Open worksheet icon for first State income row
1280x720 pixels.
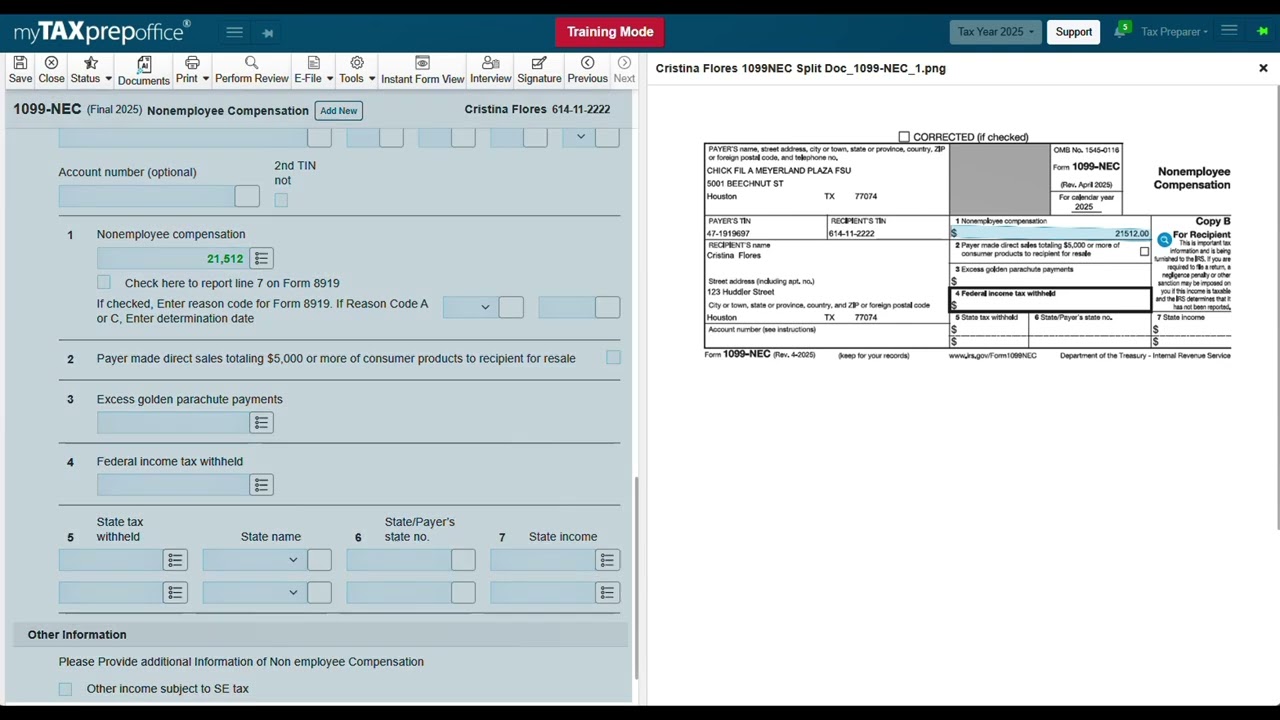coord(607,561)
